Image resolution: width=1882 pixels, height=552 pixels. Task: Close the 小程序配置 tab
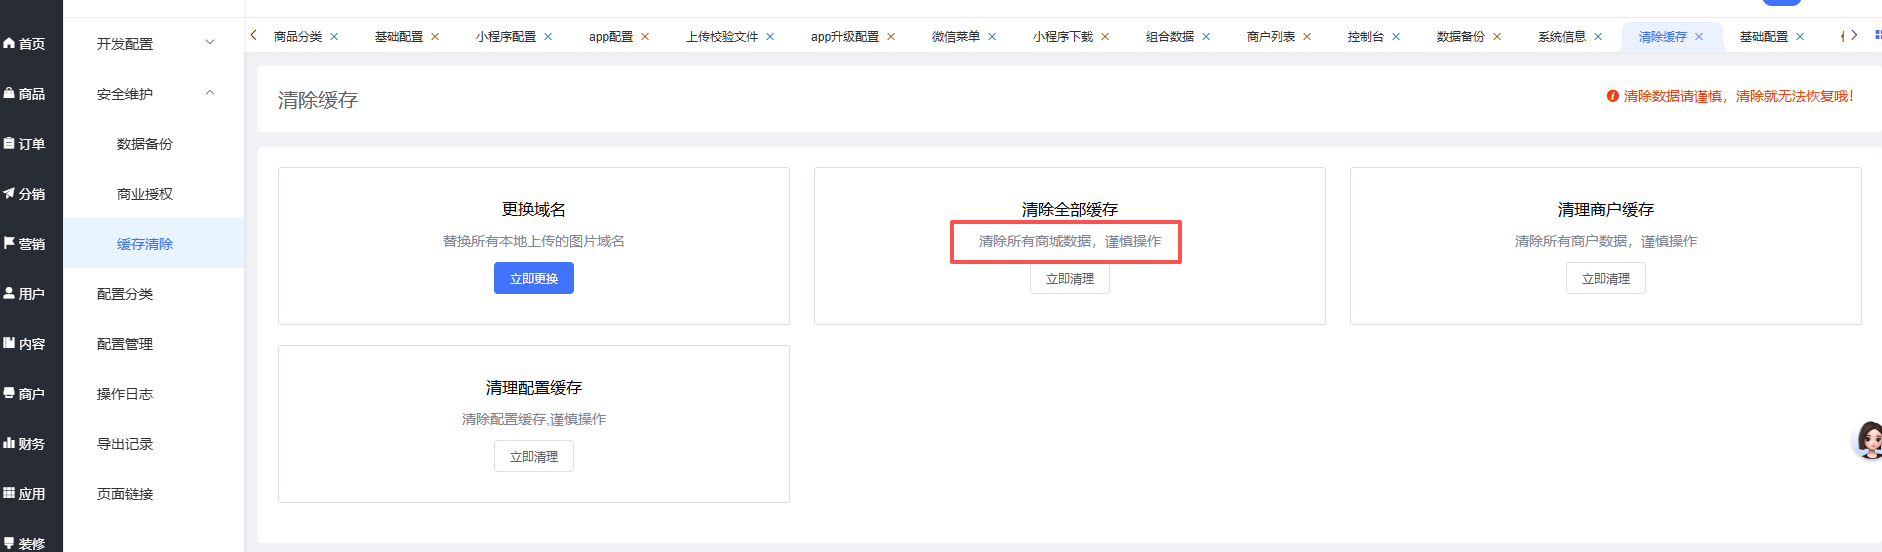click(548, 37)
